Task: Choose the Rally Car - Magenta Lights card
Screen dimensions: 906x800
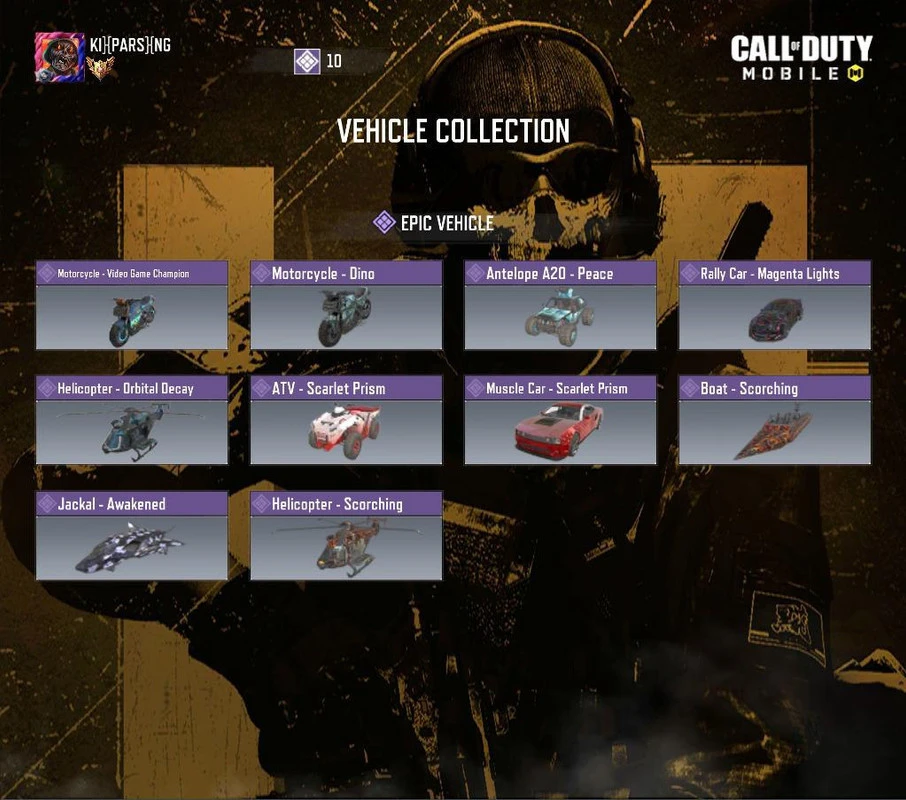Action: click(x=775, y=305)
